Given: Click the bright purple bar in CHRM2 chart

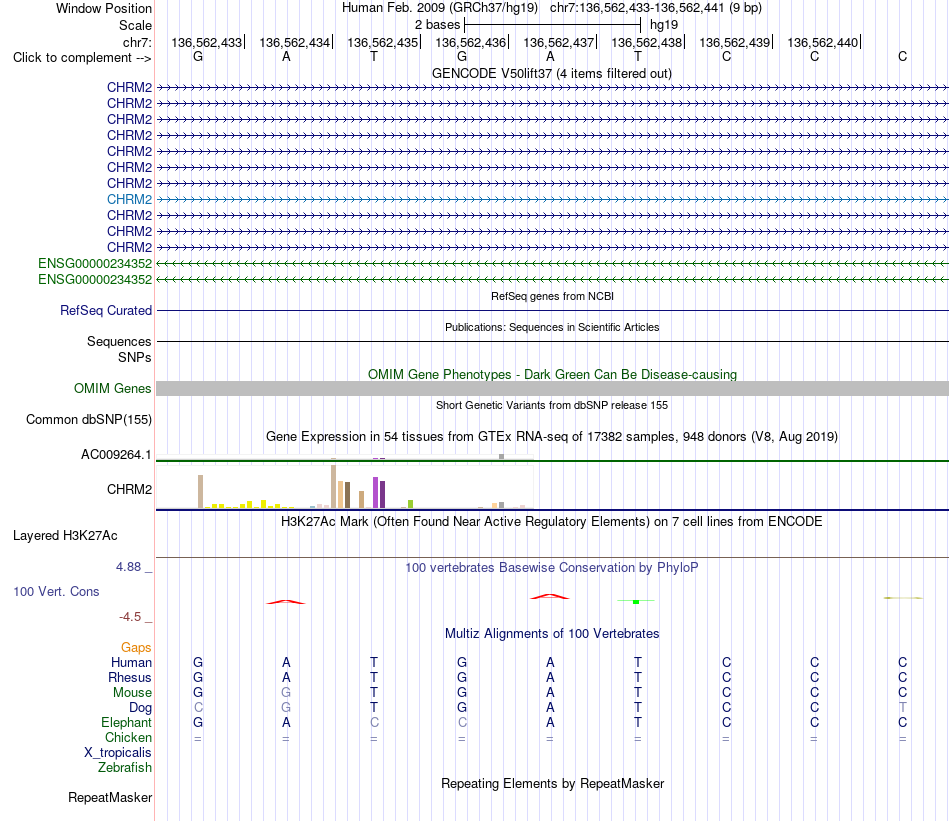Looking at the screenshot, I should 376,492.
